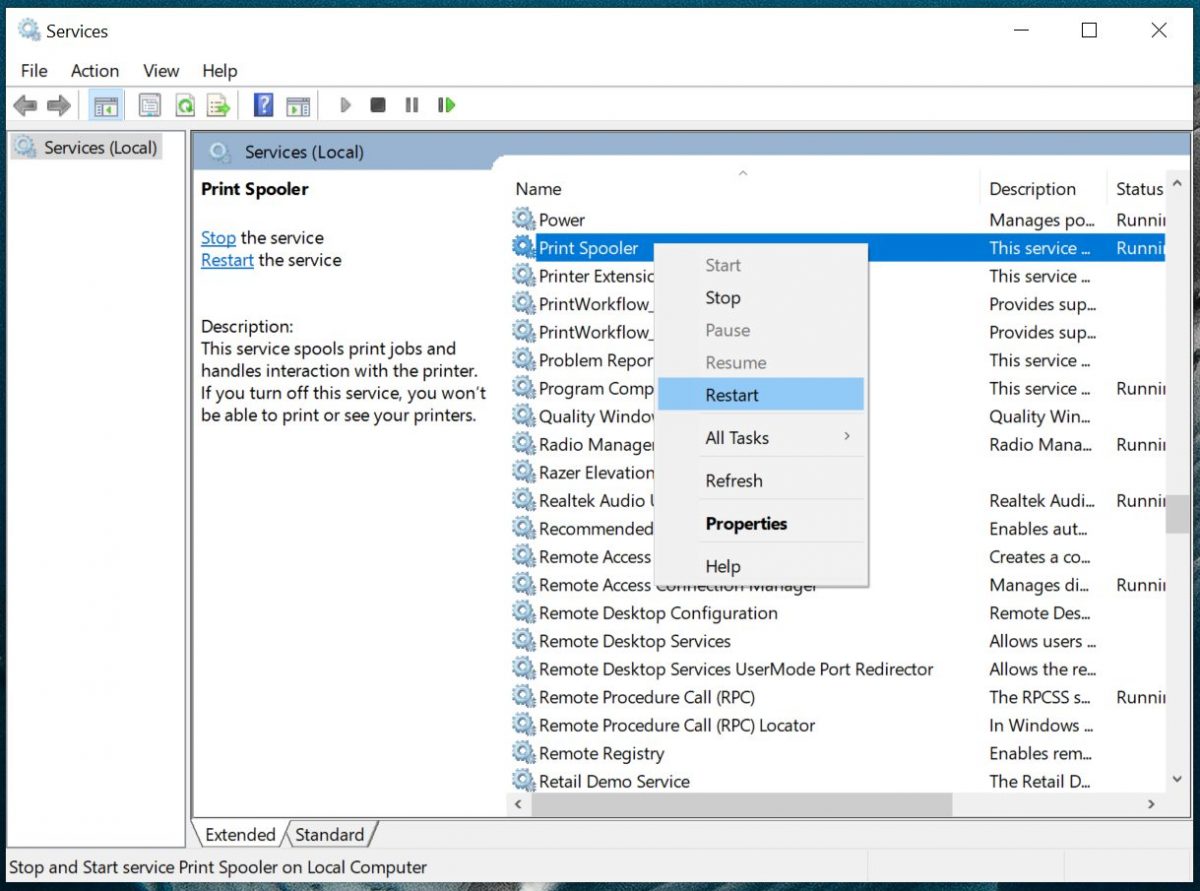Click the Start Service play toolbar icon

(x=346, y=105)
